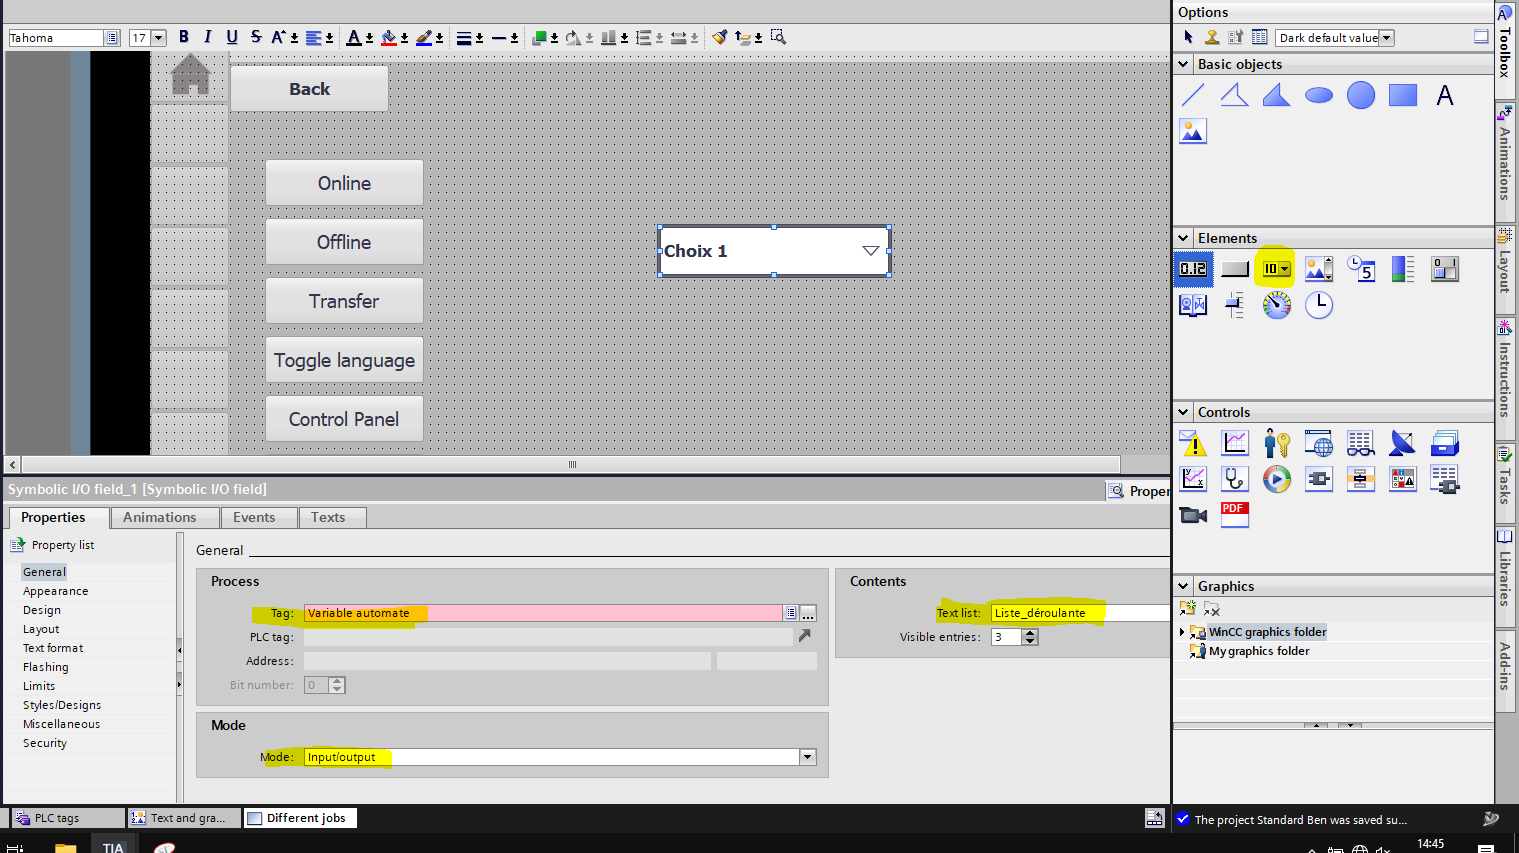The height and width of the screenshot is (853, 1519).
Task: Switch to the Animations tab
Action: [159, 517]
